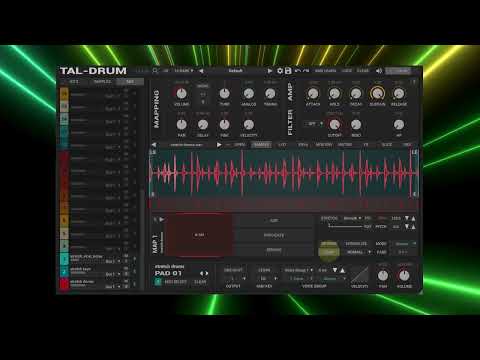Open the preset search magnifier icon
The height and width of the screenshot is (360, 480).
(x=155, y=71)
